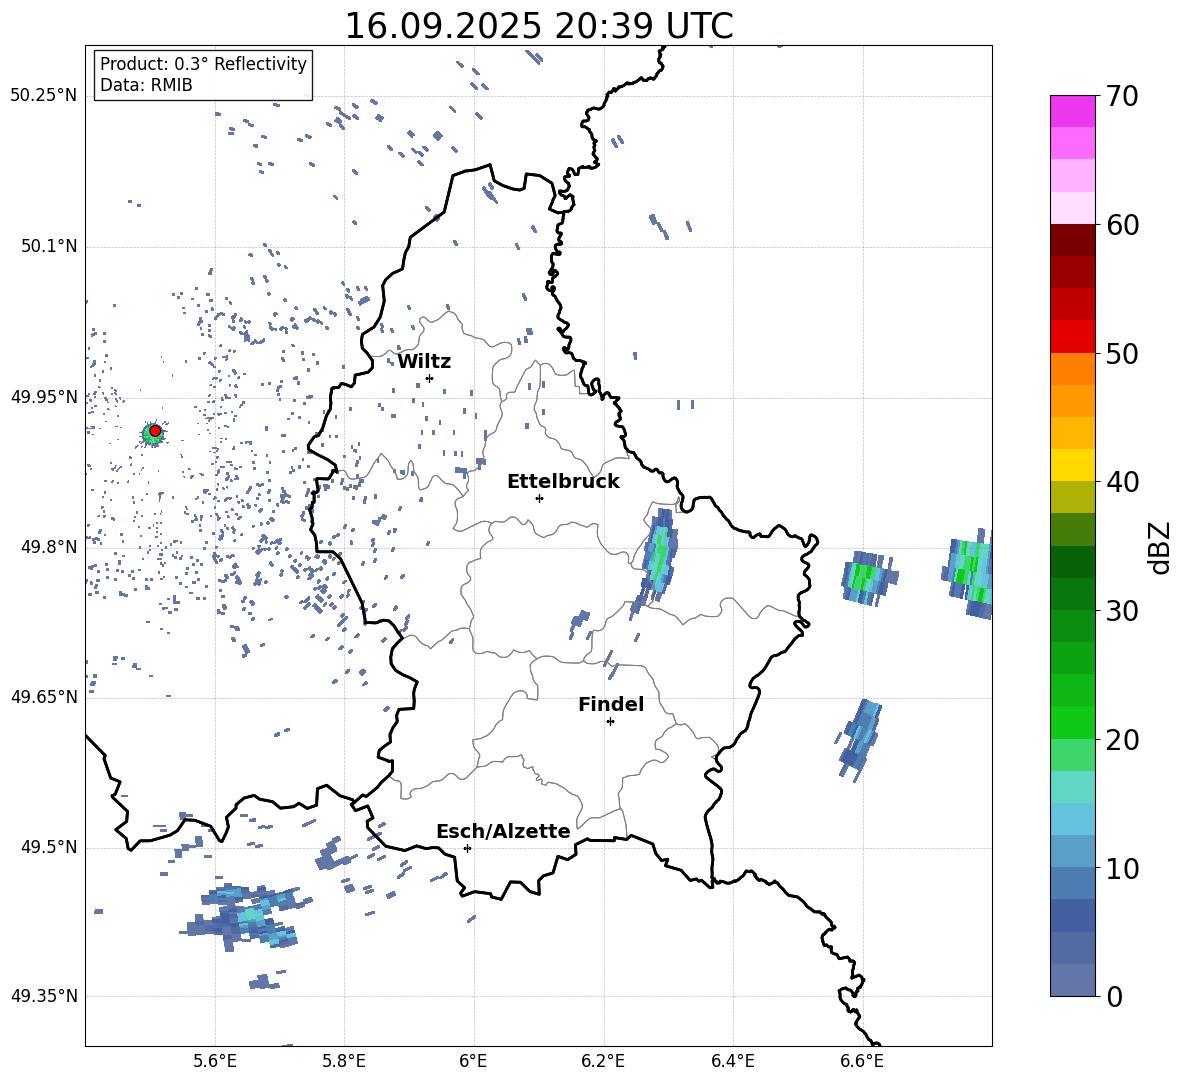Click the title 16.09.2025 20:39 UTC
This screenshot has width=1184, height=1081.
pyautogui.click(x=538, y=26)
